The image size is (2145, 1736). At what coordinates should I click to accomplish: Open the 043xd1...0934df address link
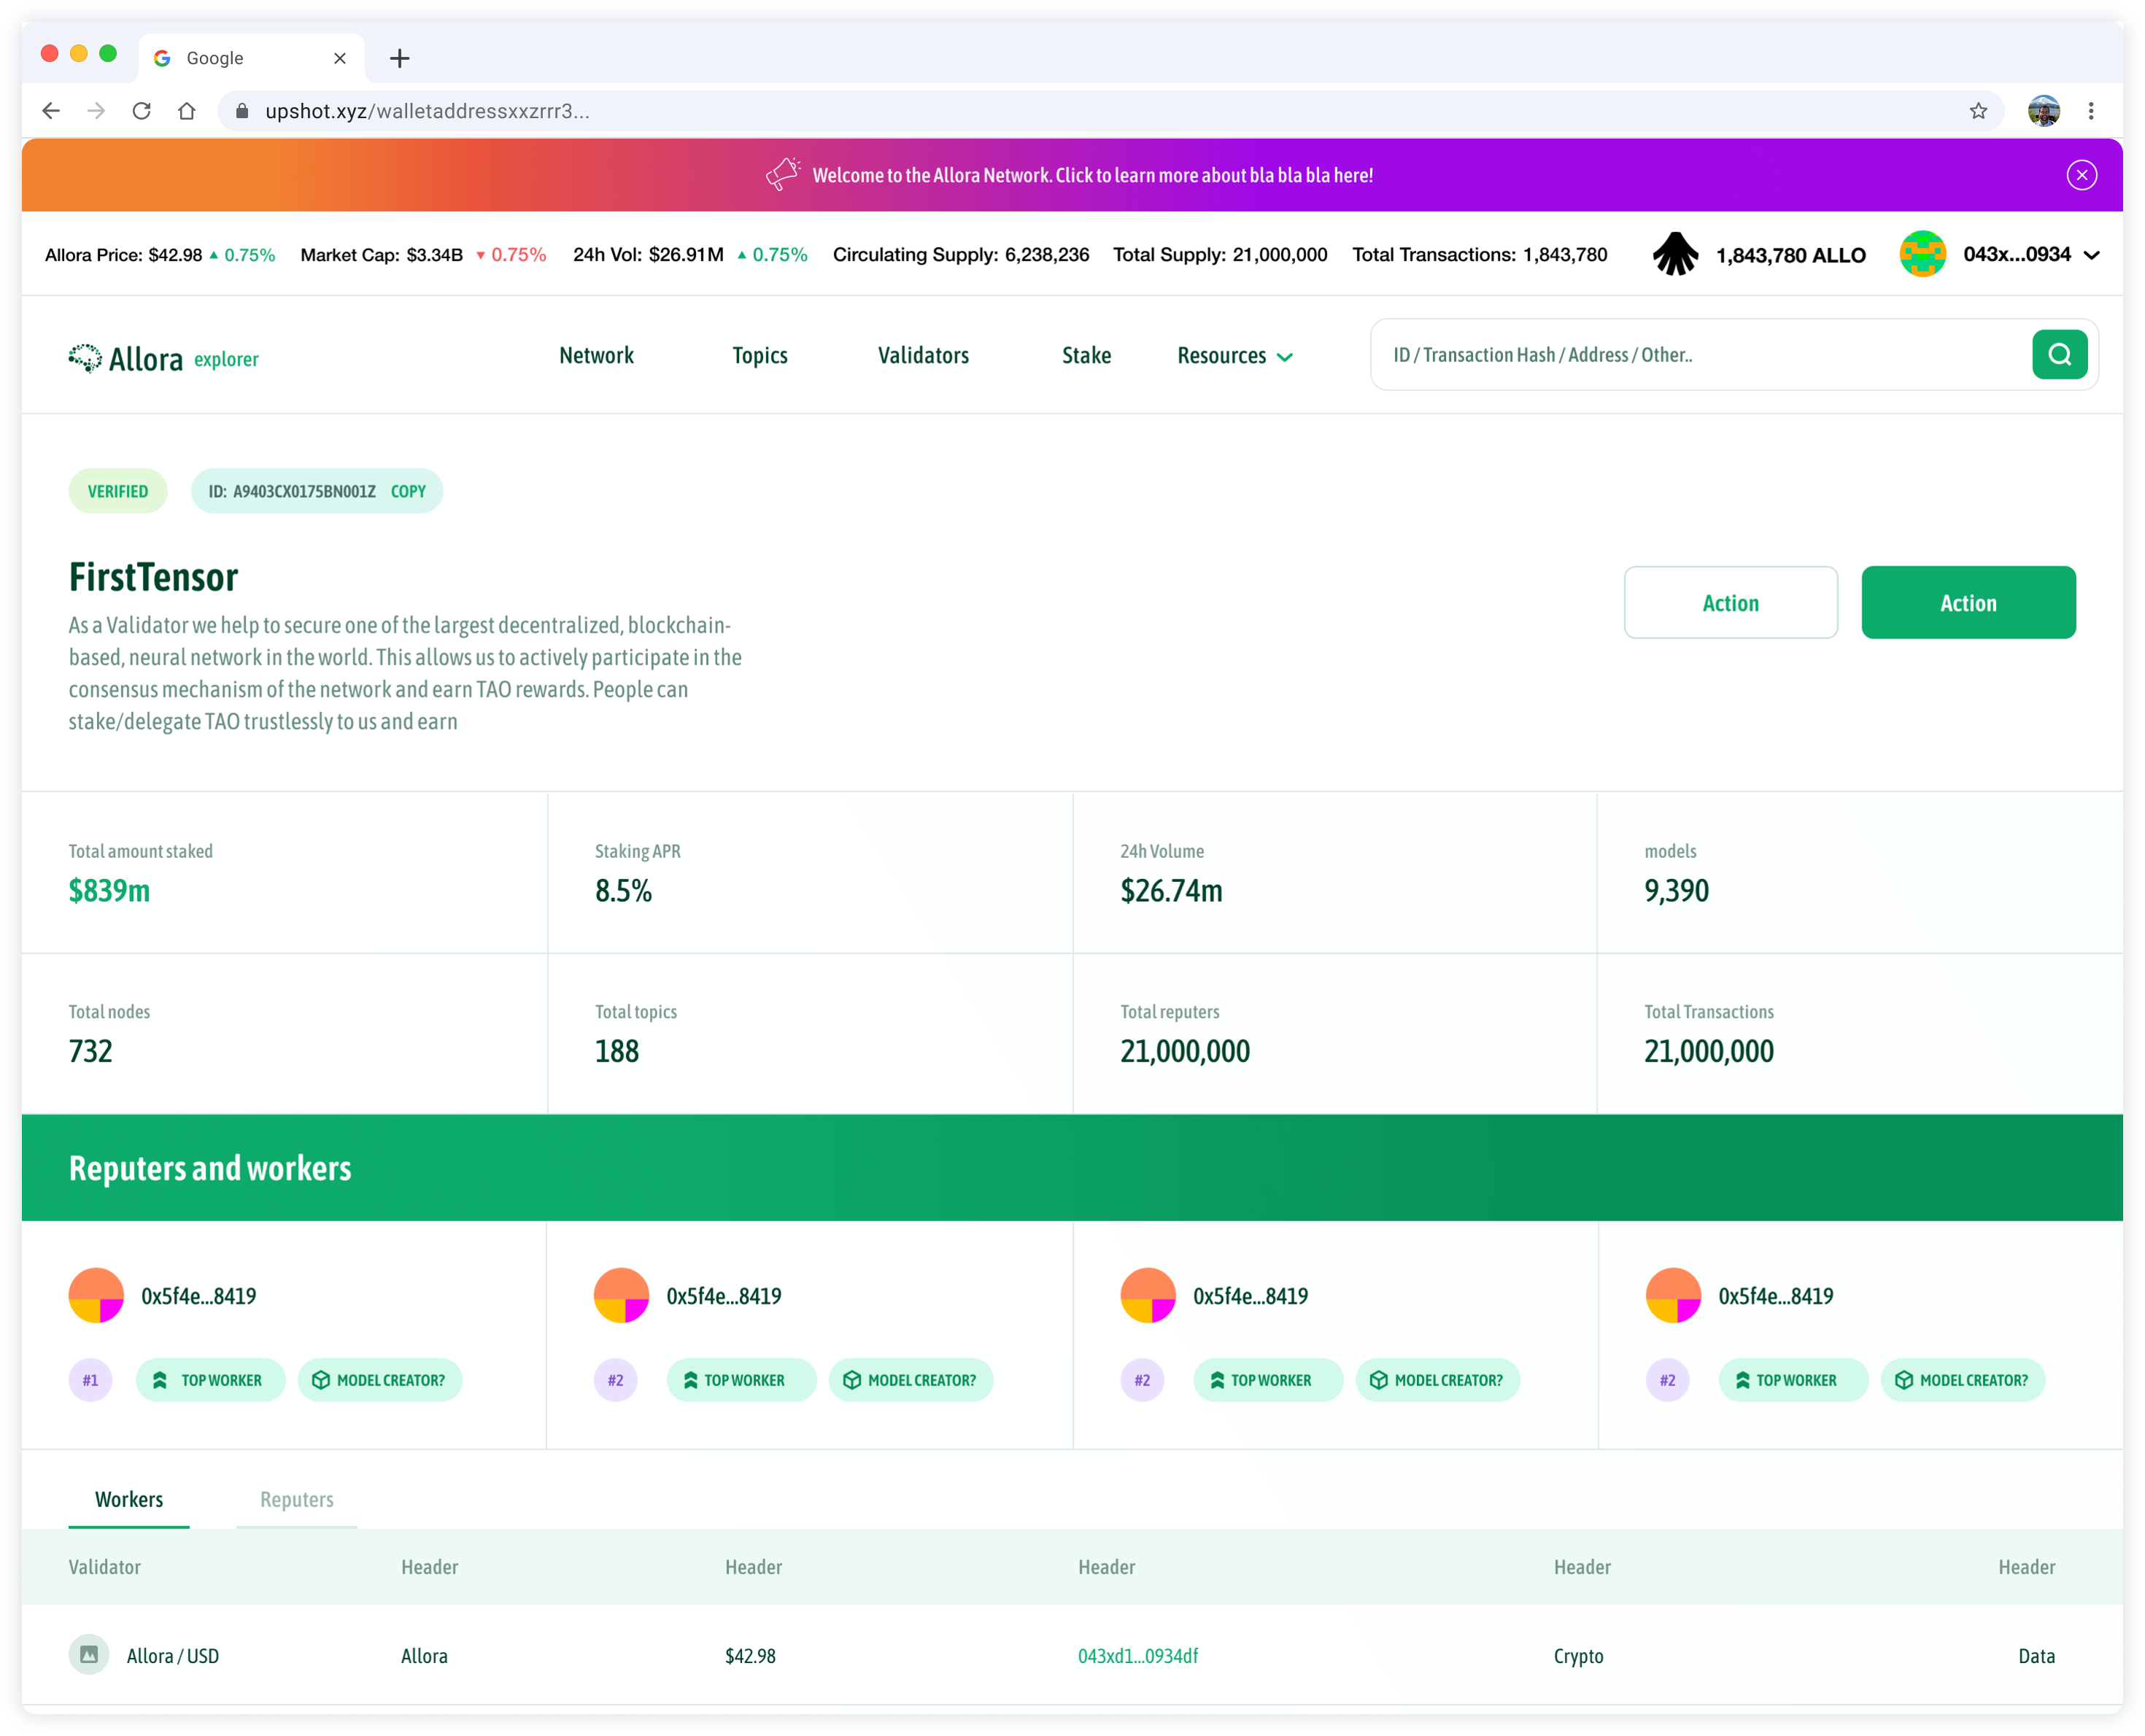pos(1138,1656)
